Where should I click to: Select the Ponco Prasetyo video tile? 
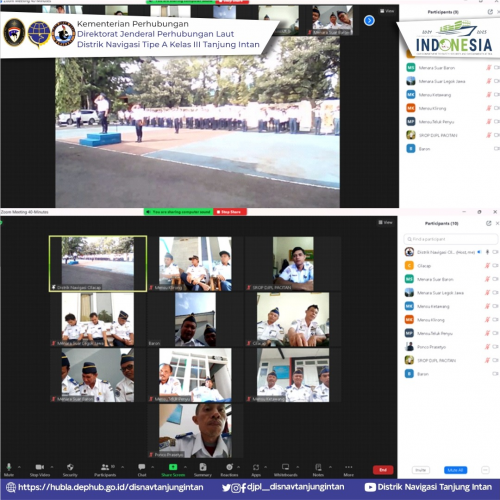pyautogui.click(x=195, y=431)
